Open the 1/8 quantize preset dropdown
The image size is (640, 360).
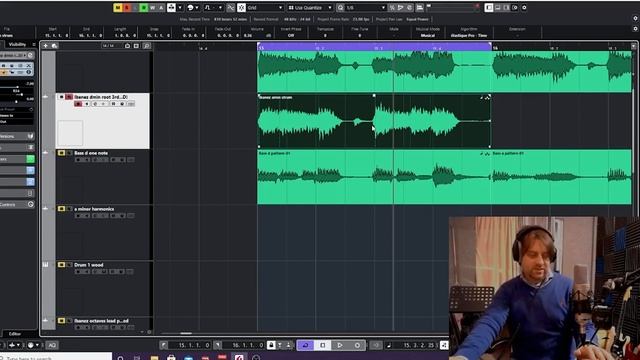(x=365, y=8)
